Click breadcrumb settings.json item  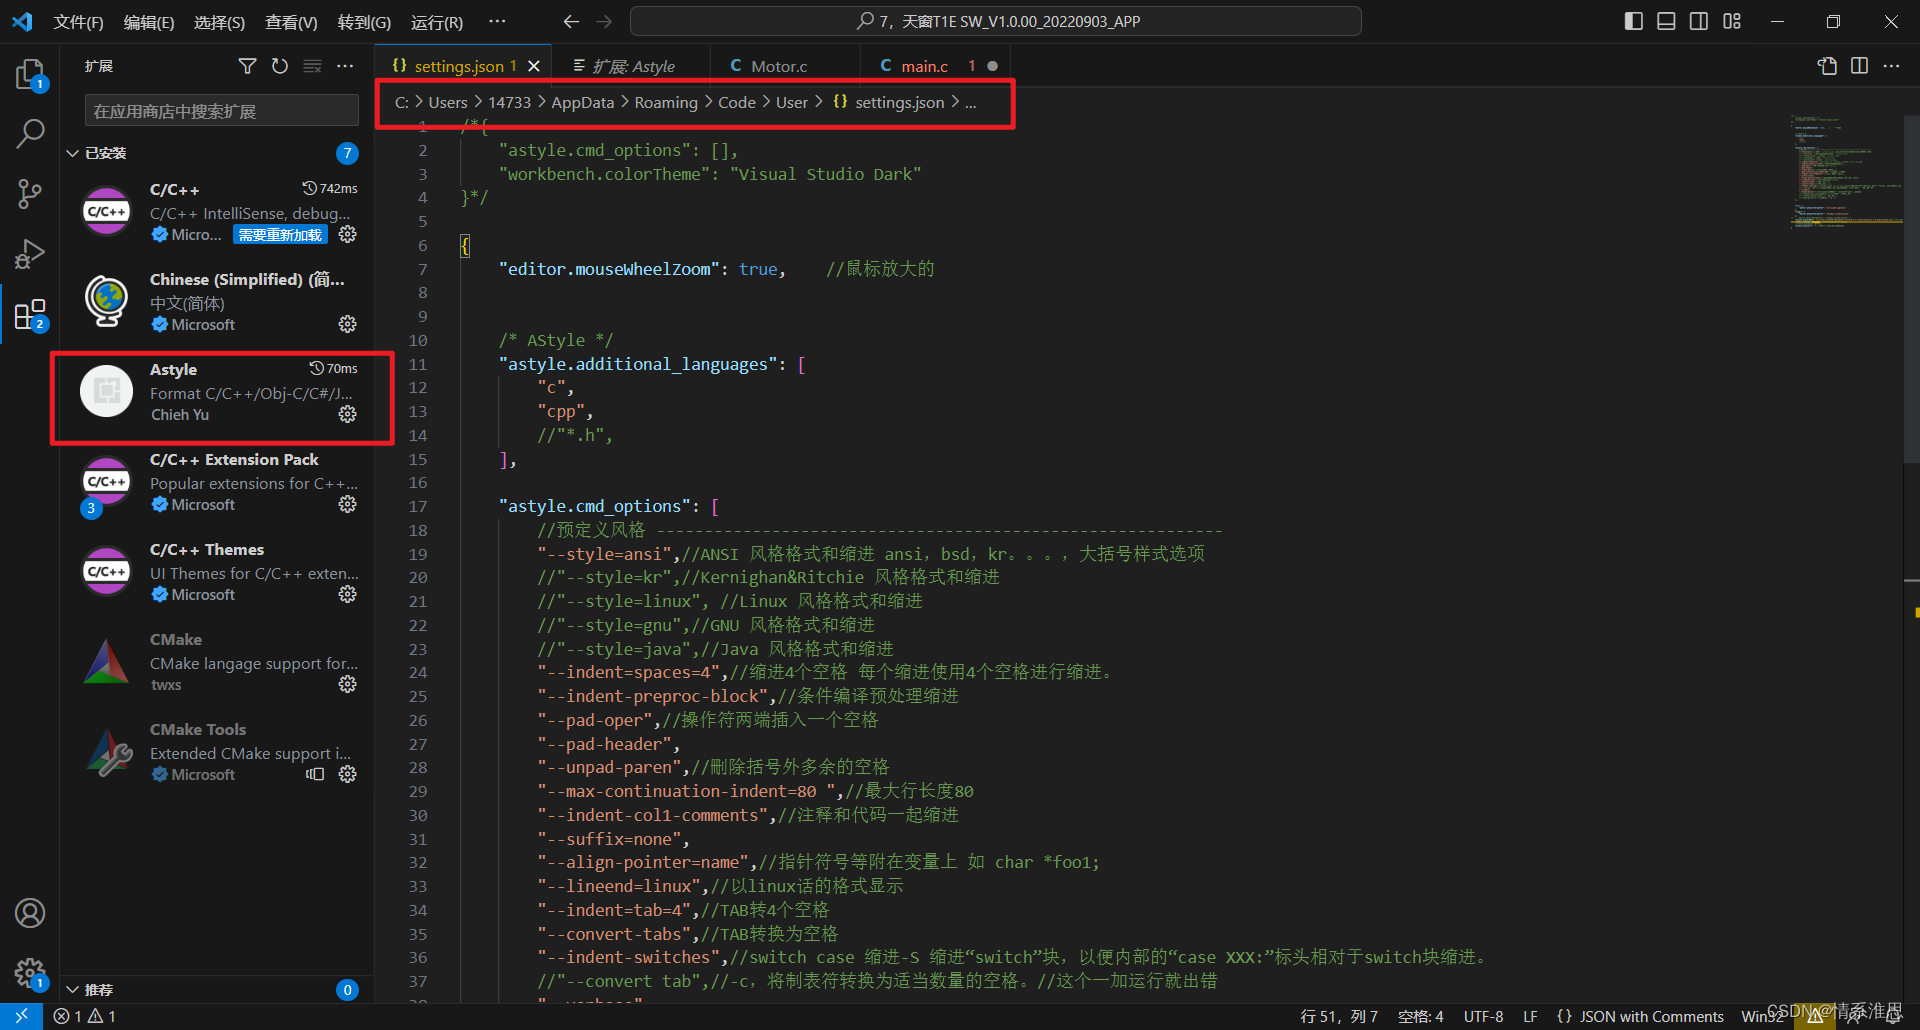[x=889, y=102]
